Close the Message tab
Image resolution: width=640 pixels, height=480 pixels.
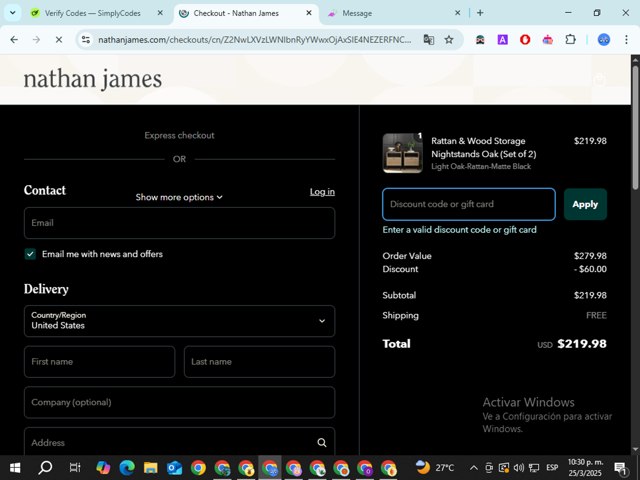pos(458,13)
